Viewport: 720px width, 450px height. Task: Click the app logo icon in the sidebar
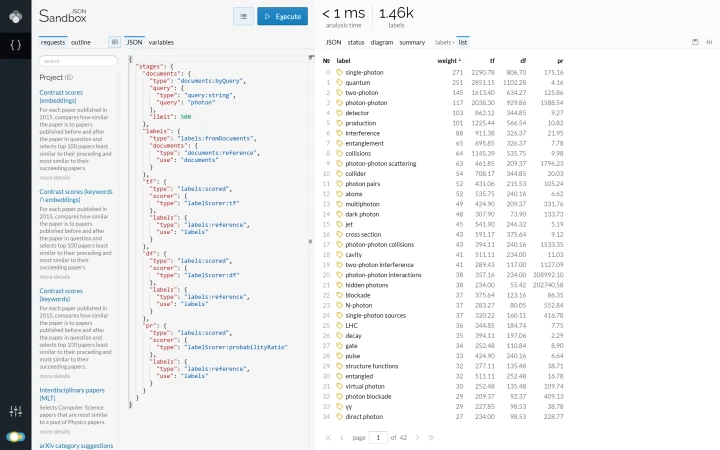click(16, 17)
